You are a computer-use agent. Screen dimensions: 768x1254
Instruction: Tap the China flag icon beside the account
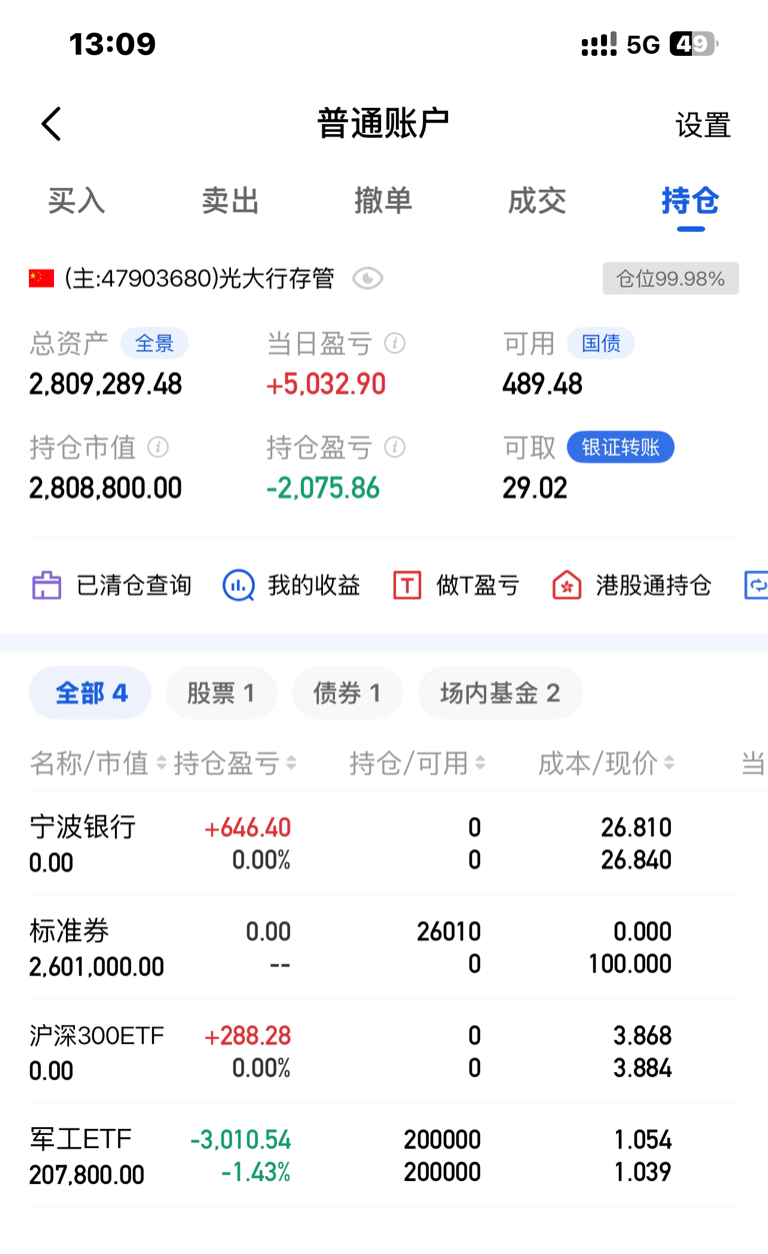point(41,278)
